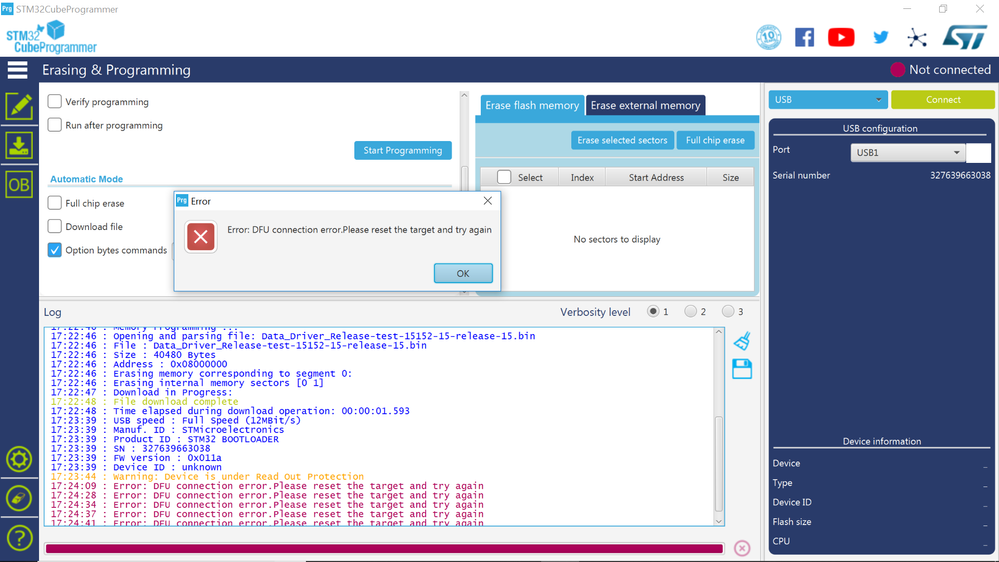This screenshot has width=999, height=562.
Task: Click the Index column header
Action: 582,177
